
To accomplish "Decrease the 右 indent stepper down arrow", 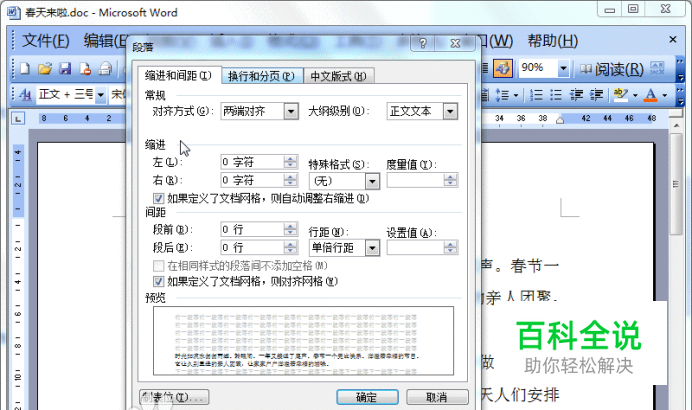I will 290,184.
